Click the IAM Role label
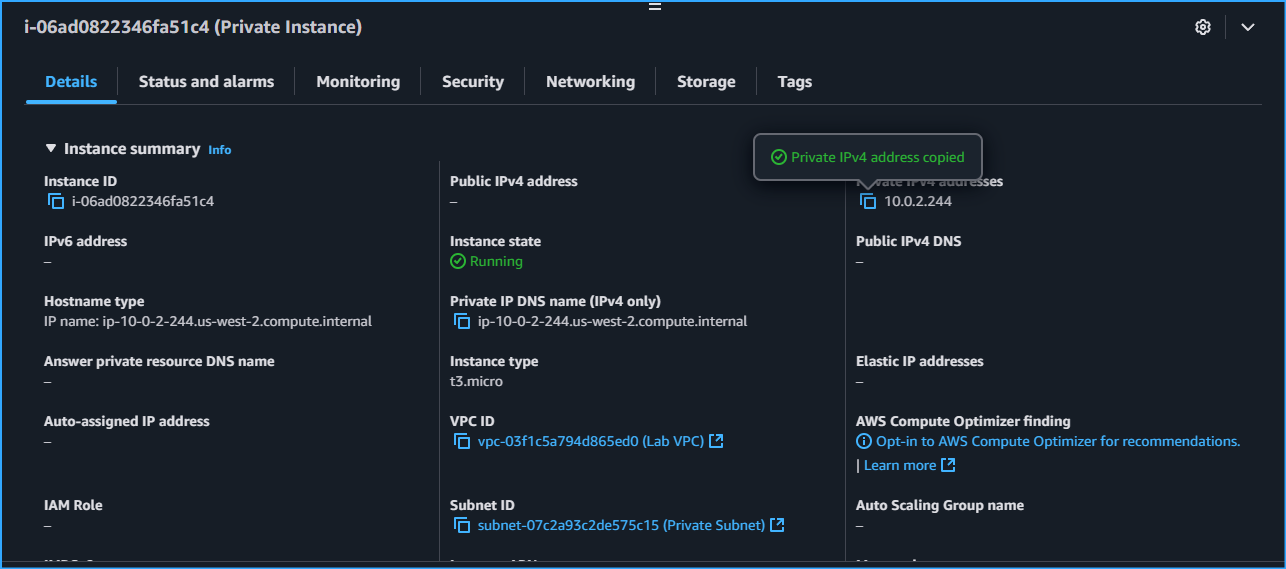 (73, 505)
